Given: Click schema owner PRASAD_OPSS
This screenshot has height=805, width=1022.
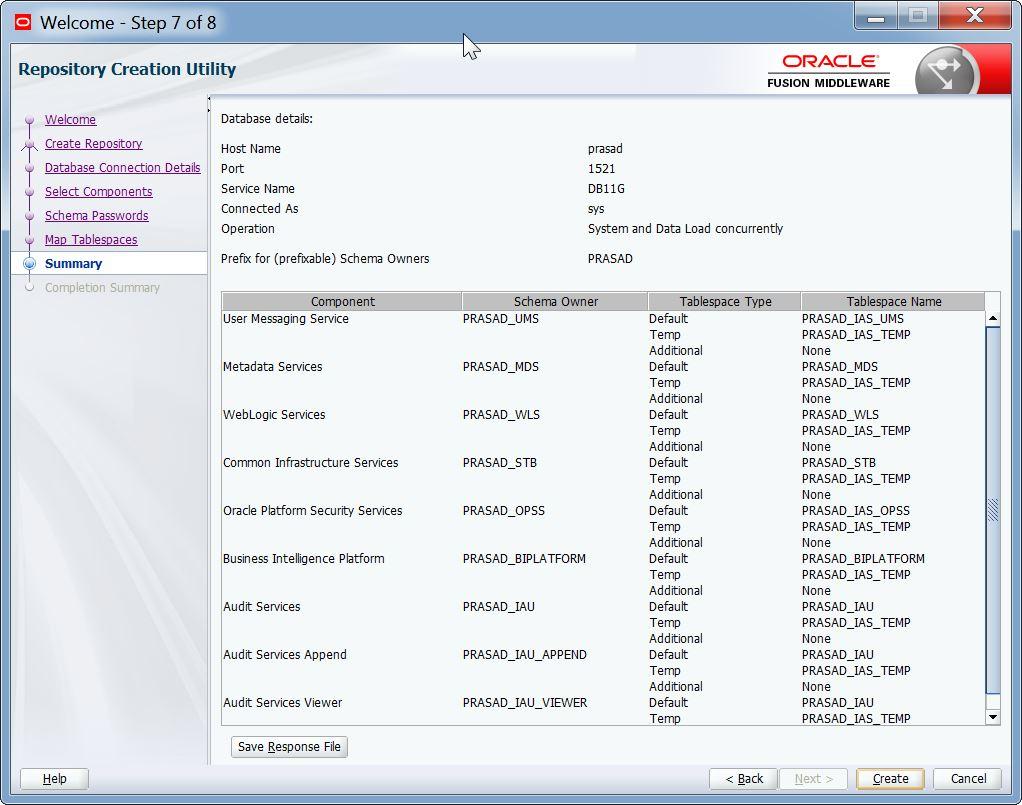Looking at the screenshot, I should point(504,511).
